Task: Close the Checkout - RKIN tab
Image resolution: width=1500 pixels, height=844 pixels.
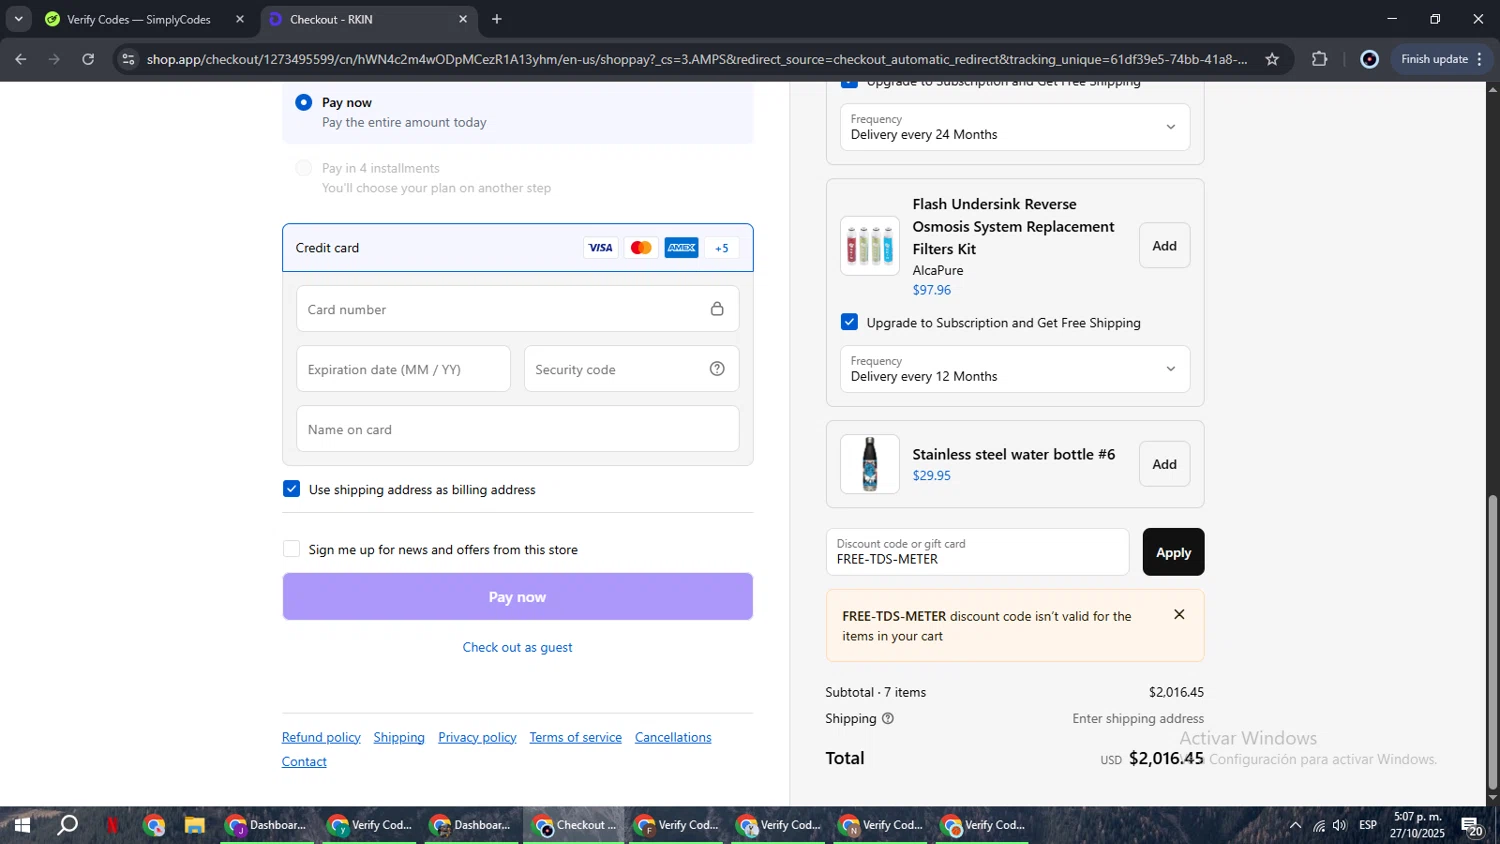Action: (x=463, y=19)
